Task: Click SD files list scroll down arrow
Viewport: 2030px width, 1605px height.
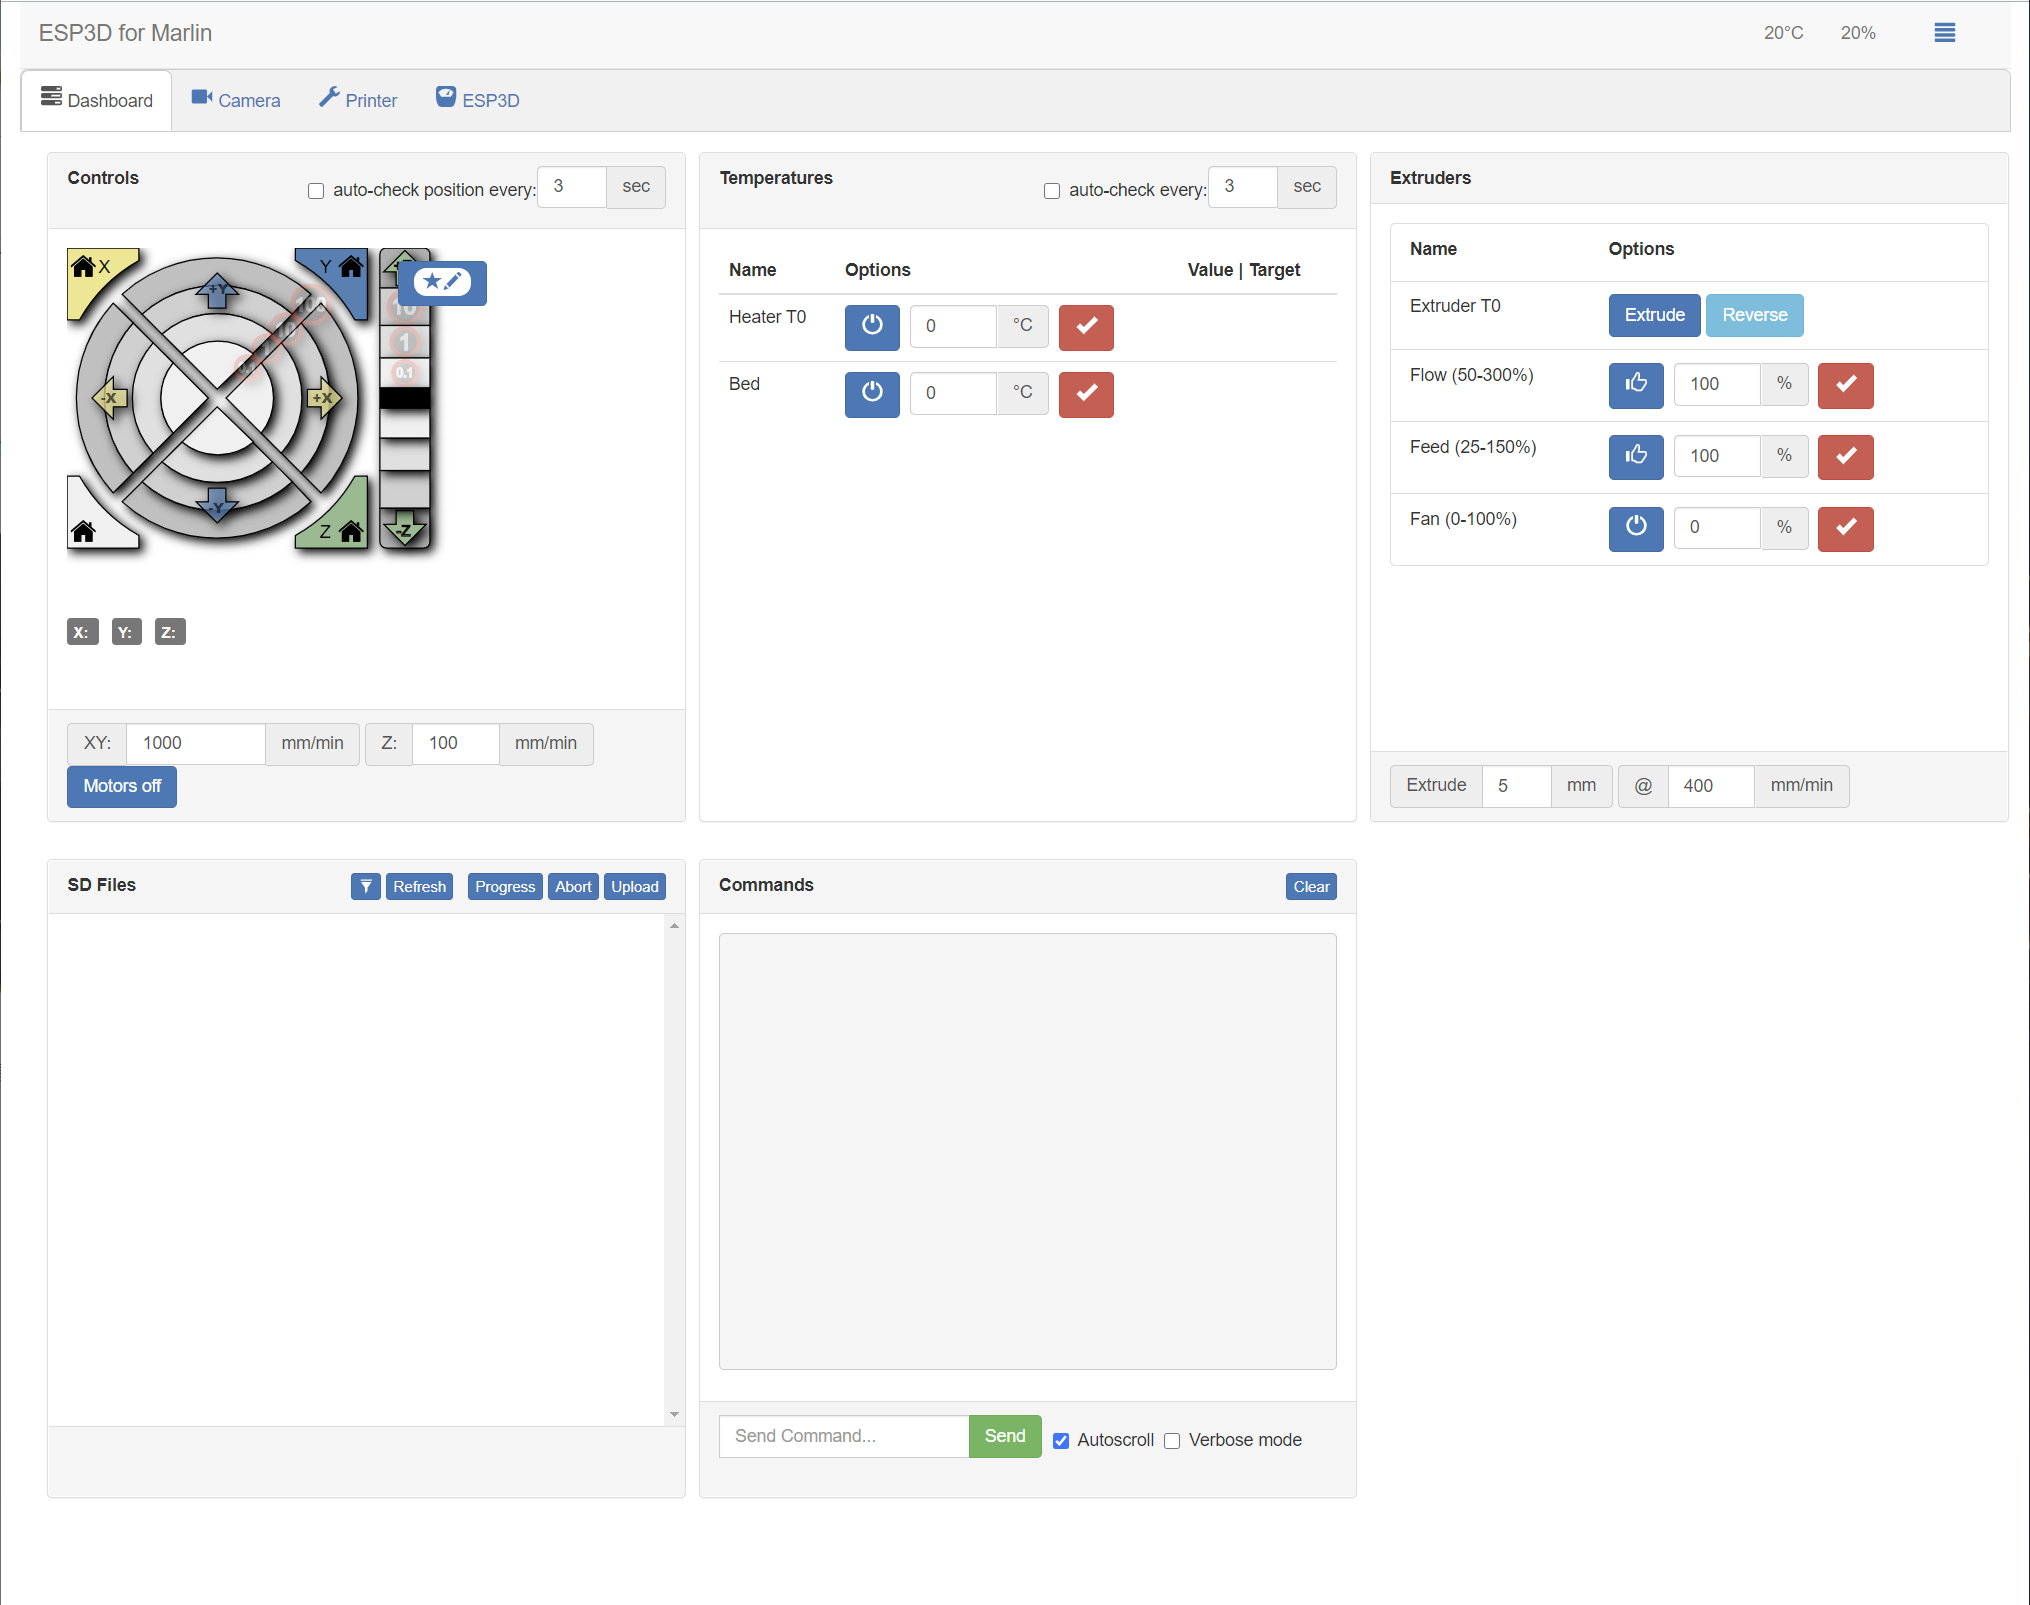Action: pyautogui.click(x=674, y=1414)
